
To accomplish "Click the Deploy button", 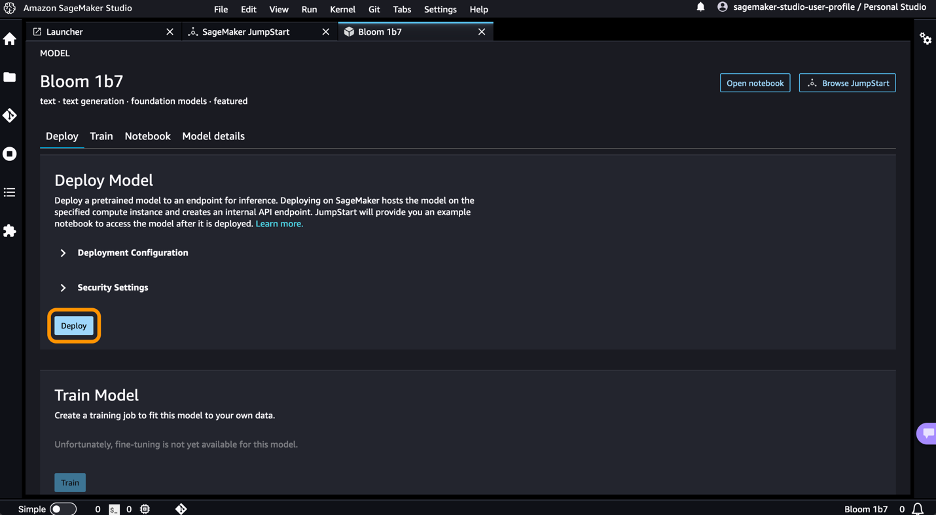I will 74,325.
